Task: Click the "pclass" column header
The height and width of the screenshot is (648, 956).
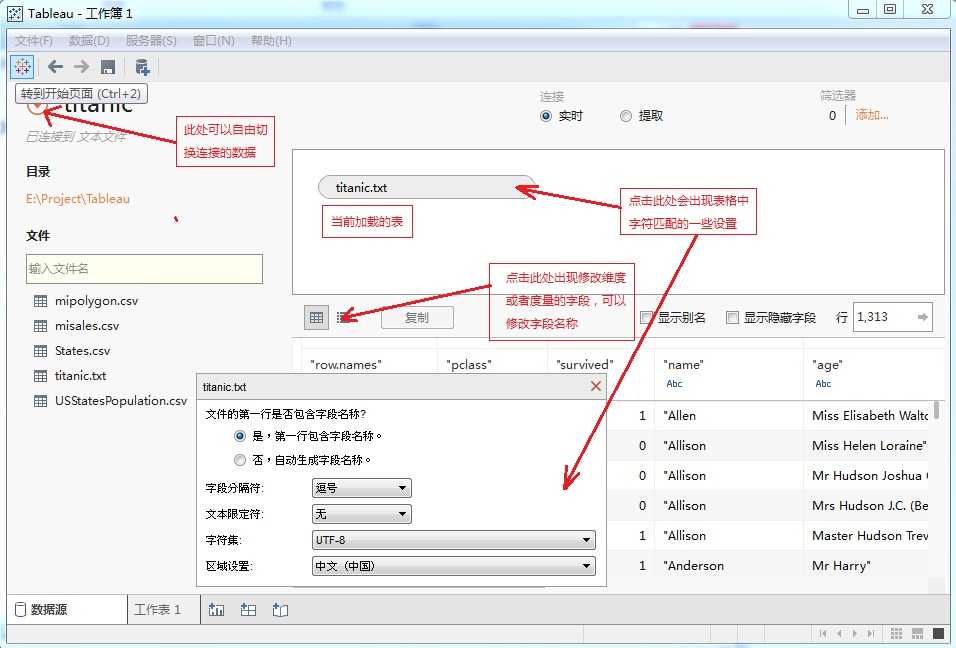Action: coord(469,365)
